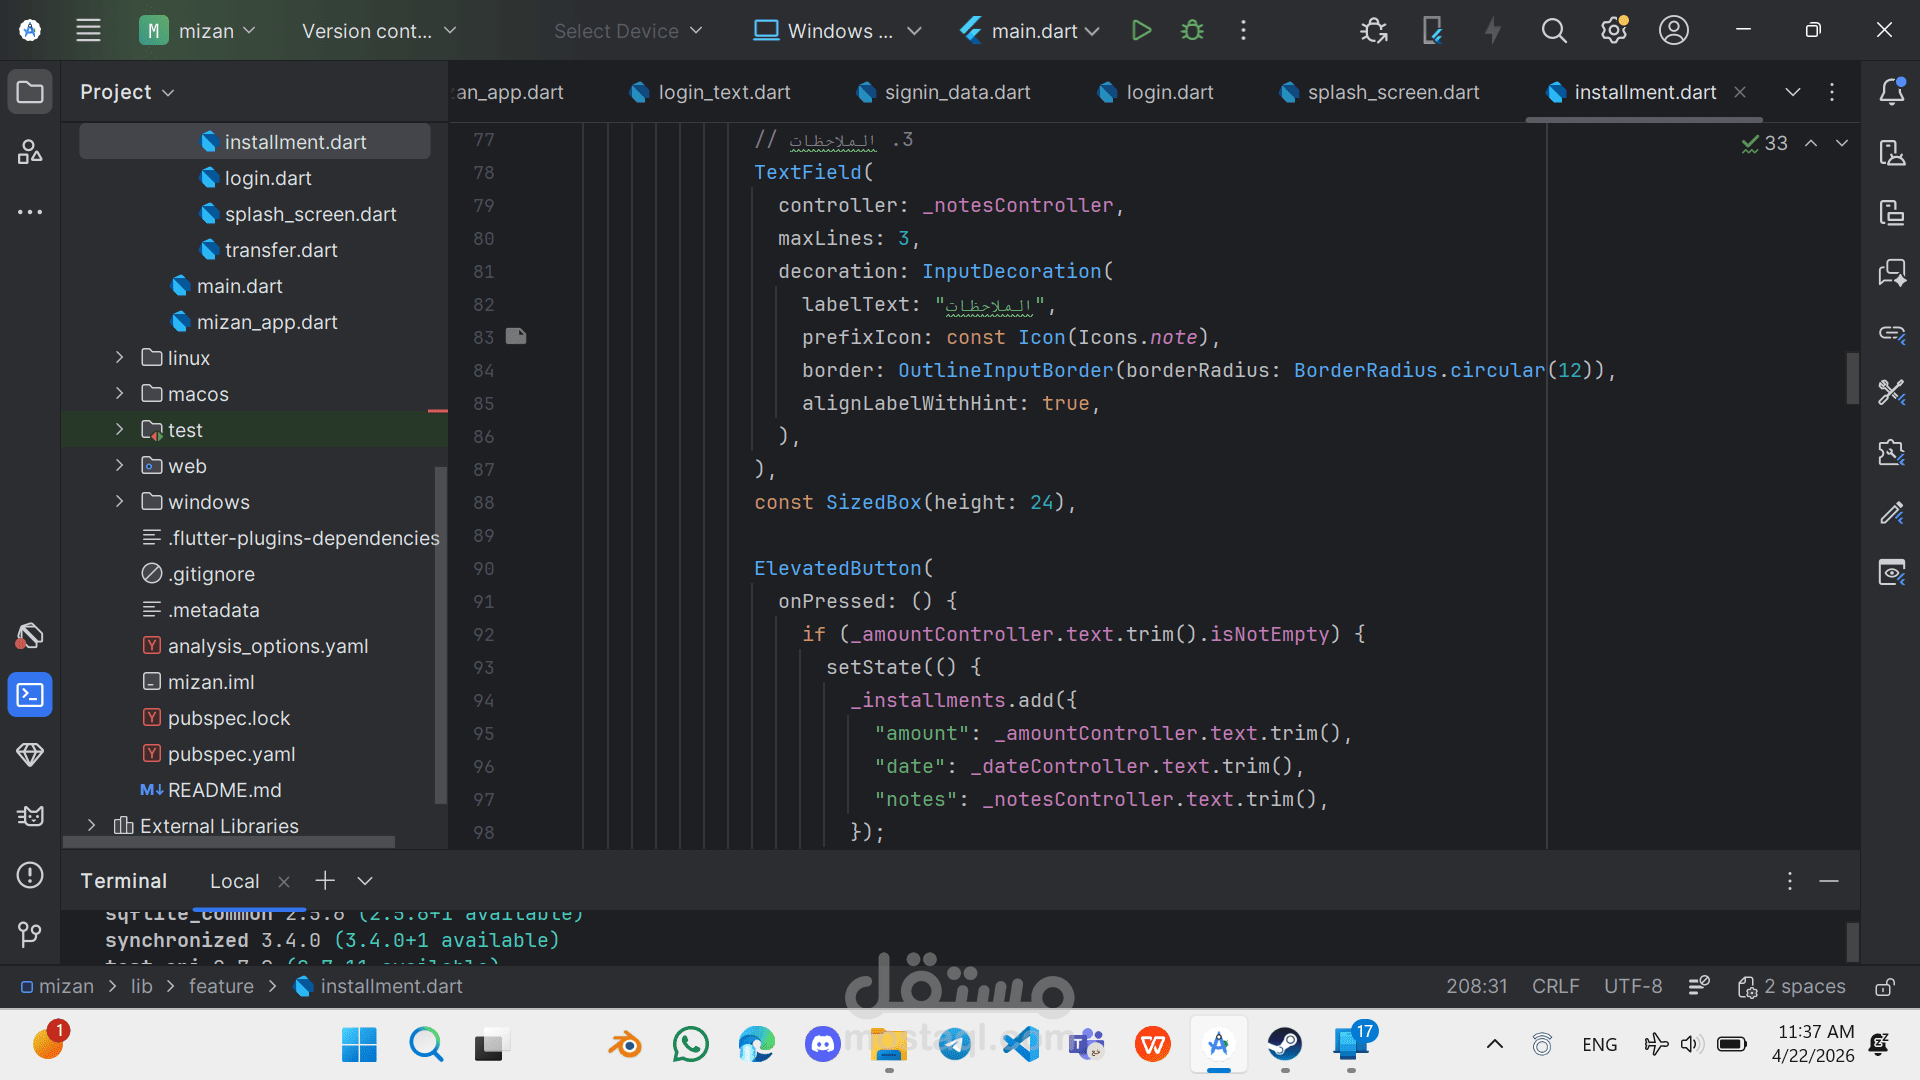The width and height of the screenshot is (1920, 1080).
Task: Run the app with the green play icon
Action: (1141, 30)
